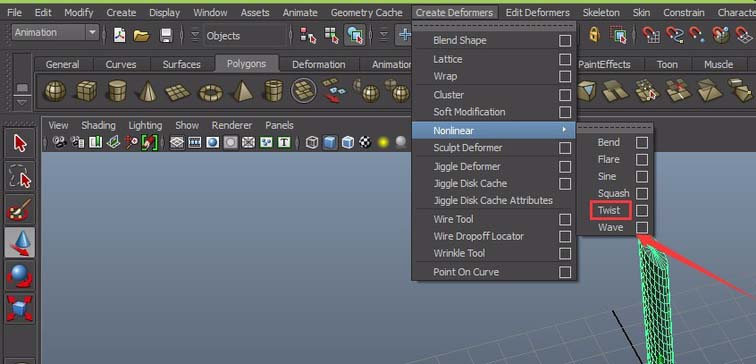
Task: Create a polygon cone from the shelf
Action: click(x=148, y=91)
